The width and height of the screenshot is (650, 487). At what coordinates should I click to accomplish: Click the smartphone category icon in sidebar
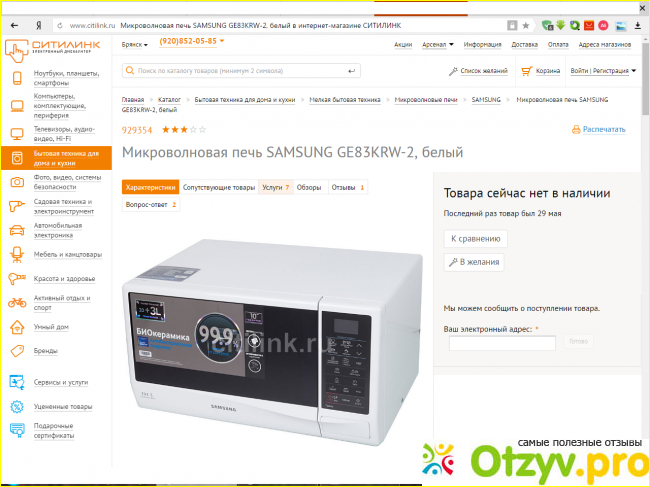[17, 78]
